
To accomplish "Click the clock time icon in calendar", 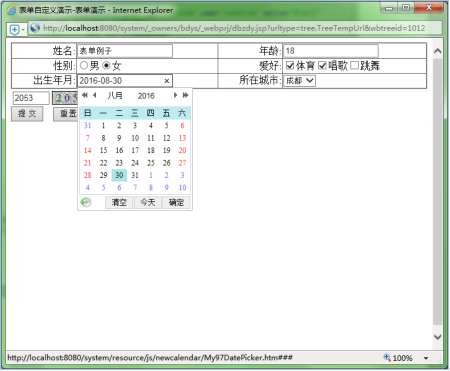I will tap(86, 202).
